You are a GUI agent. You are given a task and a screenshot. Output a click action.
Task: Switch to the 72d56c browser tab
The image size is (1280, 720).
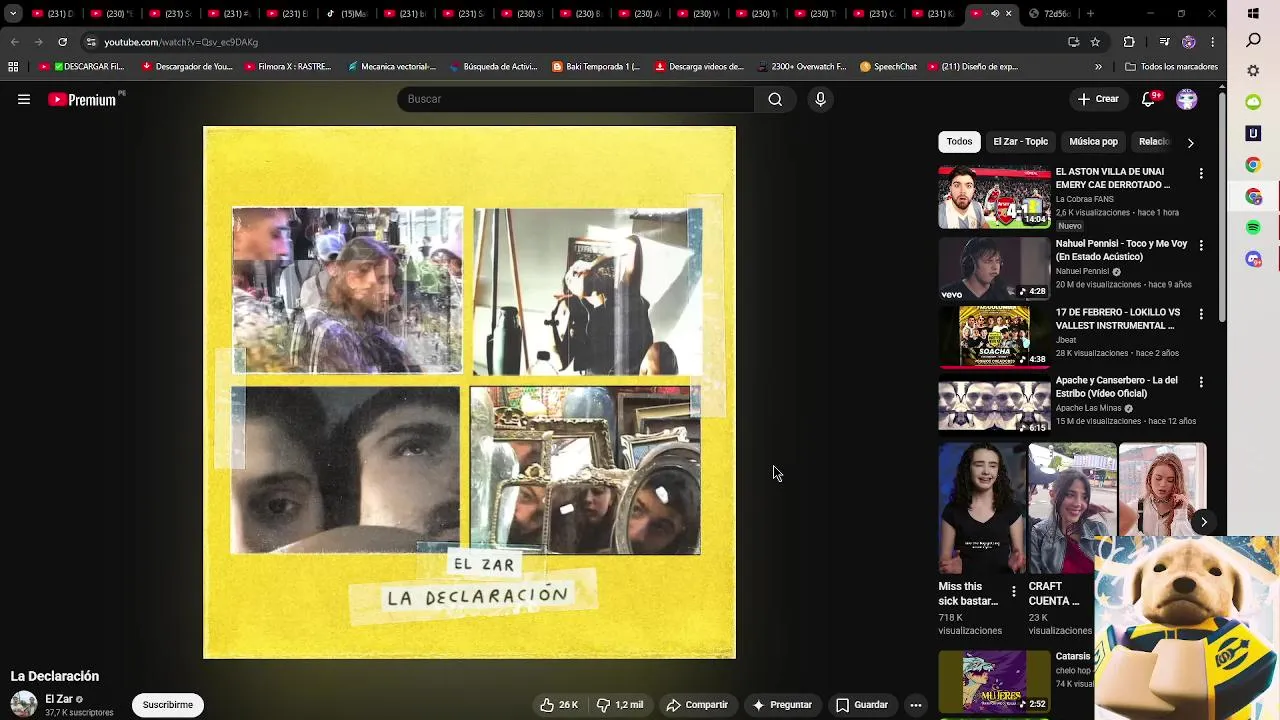[x=1051, y=14]
